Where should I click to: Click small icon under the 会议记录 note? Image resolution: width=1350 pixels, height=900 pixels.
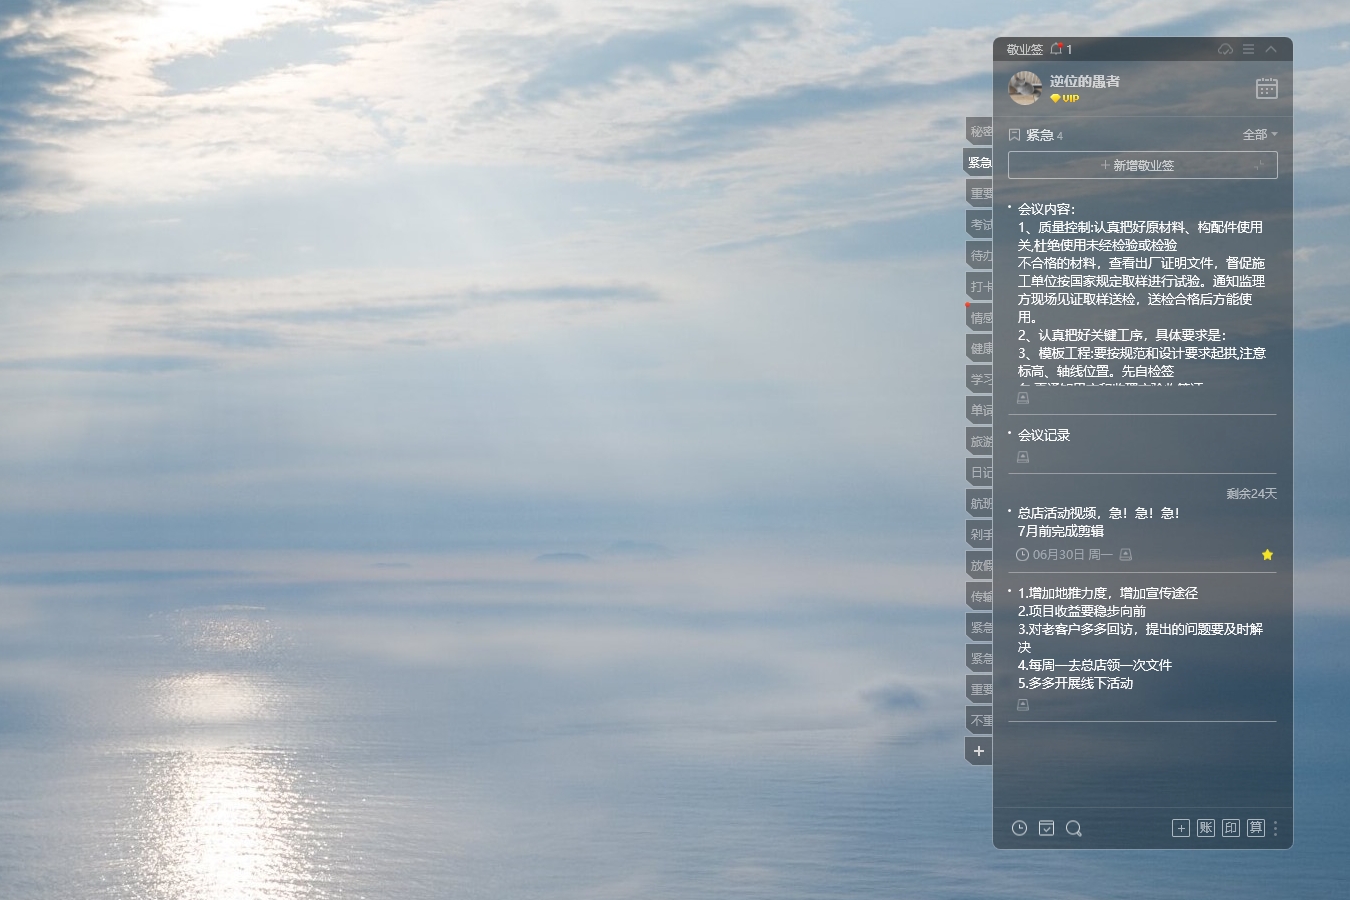pos(1023,457)
